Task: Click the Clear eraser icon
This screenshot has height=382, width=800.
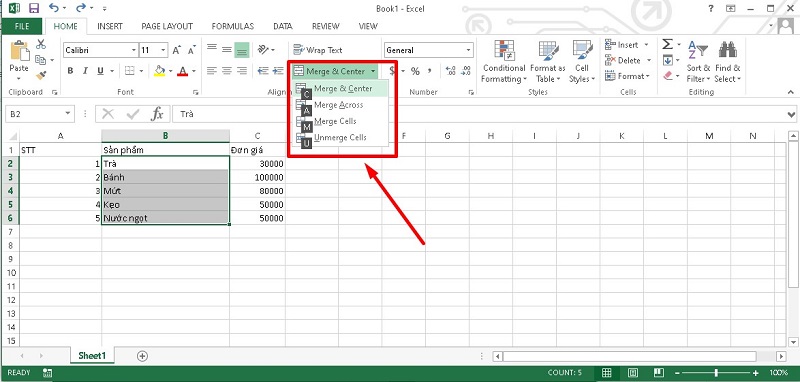Action: 668,75
